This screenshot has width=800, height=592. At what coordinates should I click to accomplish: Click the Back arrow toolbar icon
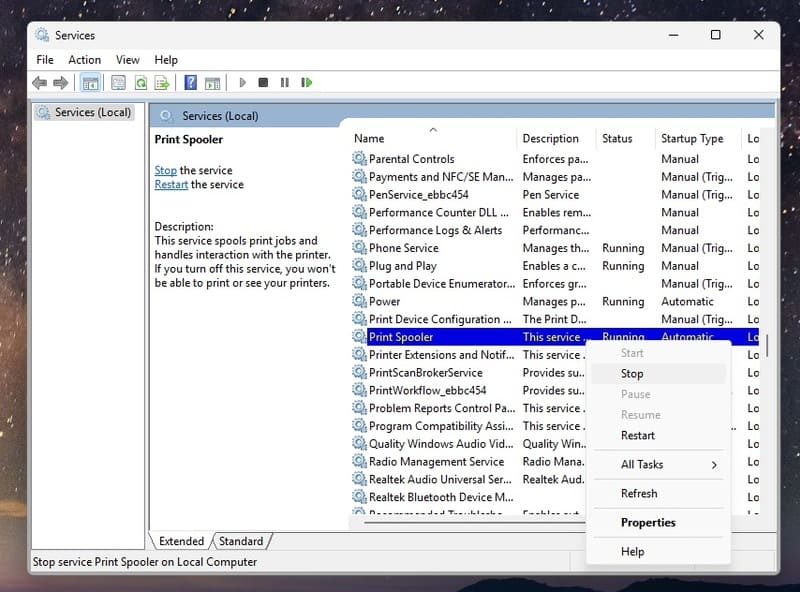pos(39,83)
